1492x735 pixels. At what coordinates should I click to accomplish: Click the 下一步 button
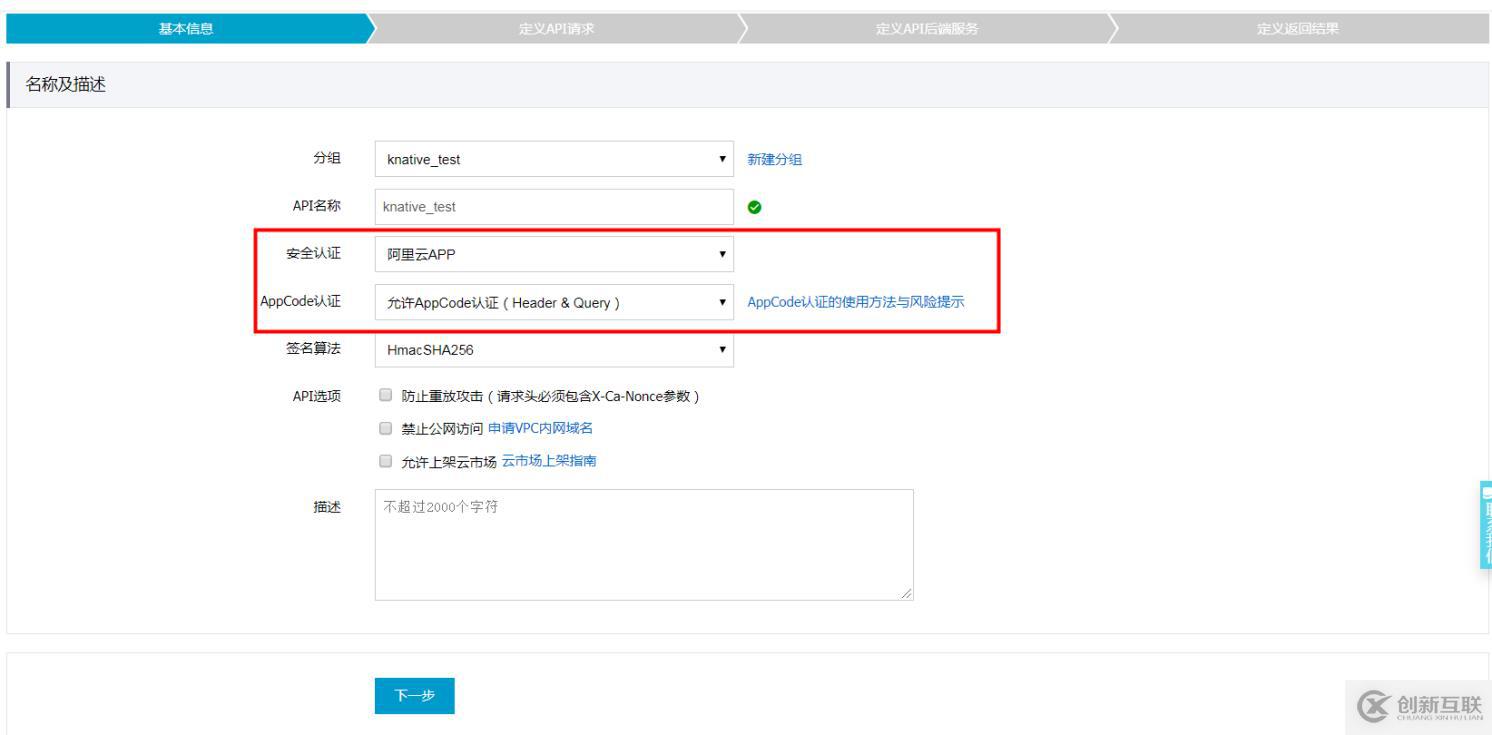tap(414, 696)
